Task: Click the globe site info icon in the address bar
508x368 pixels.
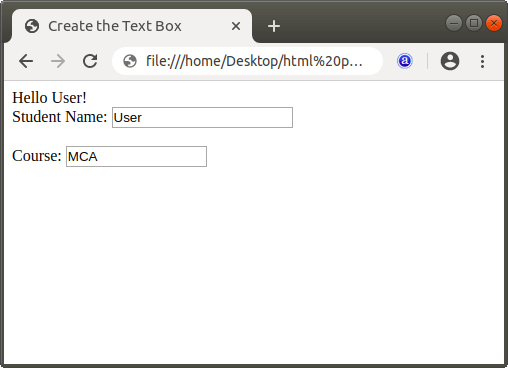Action: [x=130, y=61]
